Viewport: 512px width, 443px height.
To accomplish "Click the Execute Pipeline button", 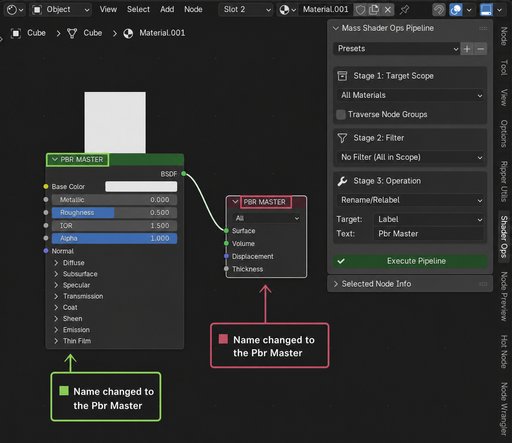I will (x=410, y=261).
